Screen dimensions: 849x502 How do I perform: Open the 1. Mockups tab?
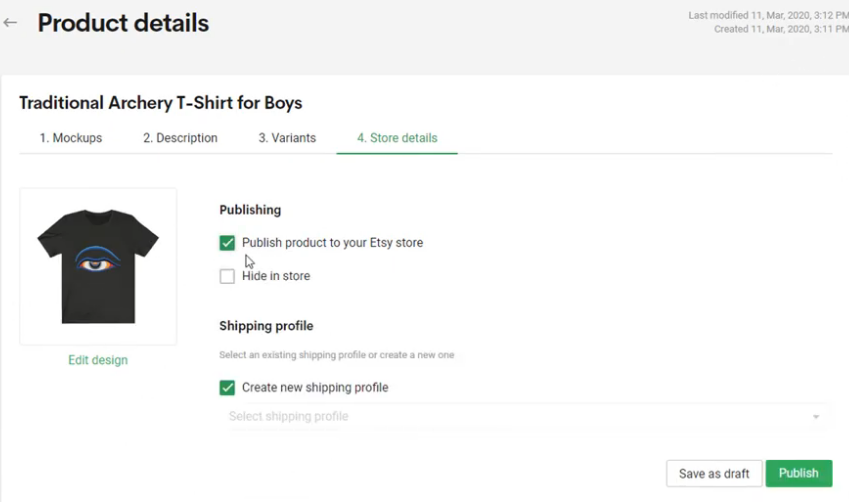click(71, 138)
